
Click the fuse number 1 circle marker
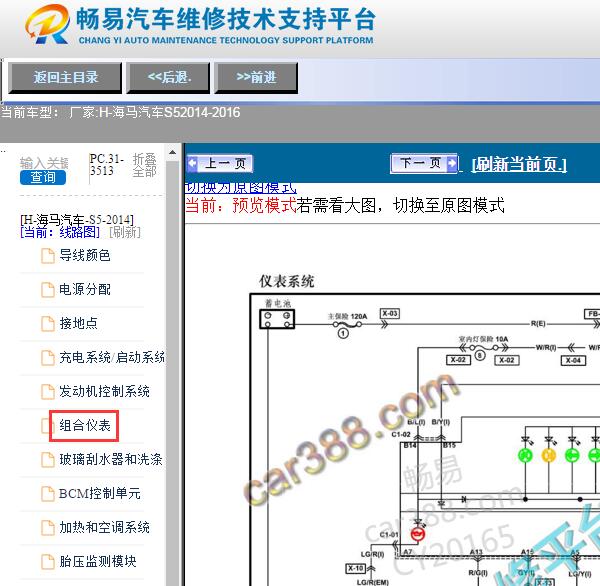point(343,334)
